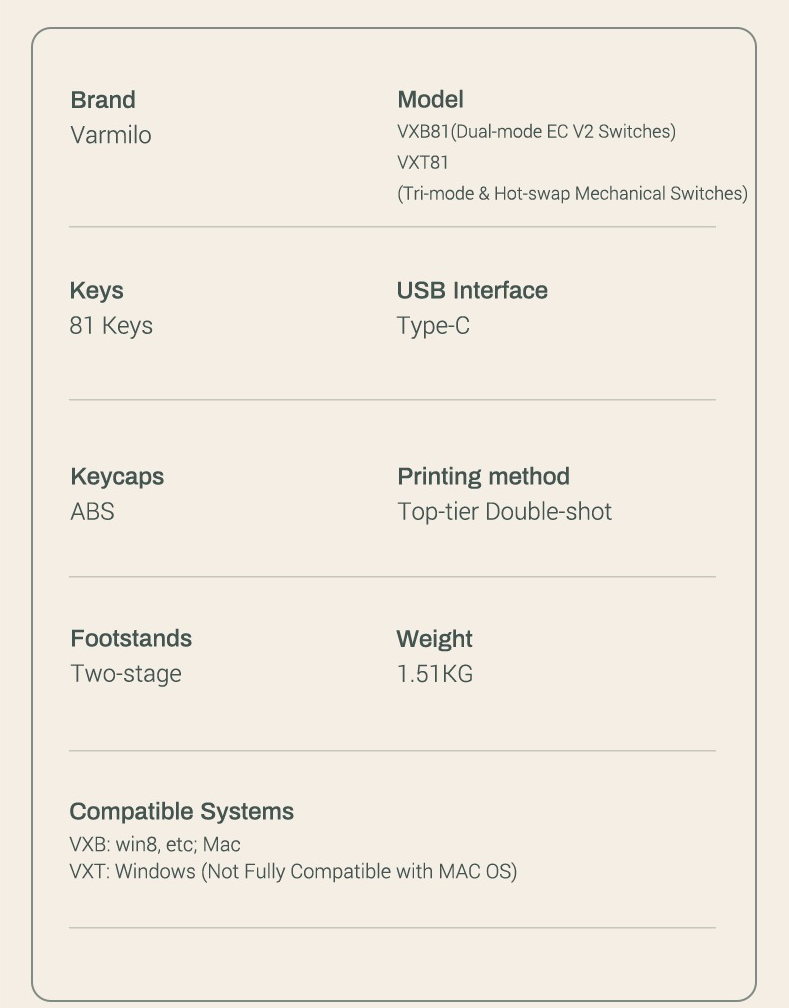
Task: Click the Keycaps heading
Action: click(x=117, y=476)
